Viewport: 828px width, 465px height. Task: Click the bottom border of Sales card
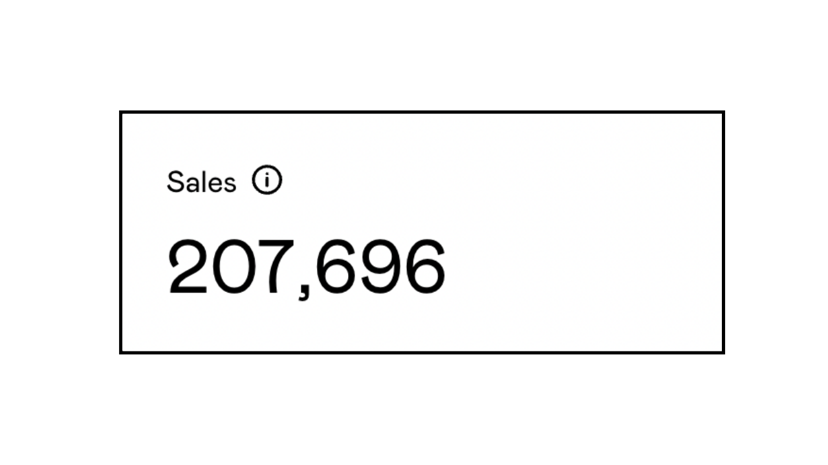[x=422, y=352]
